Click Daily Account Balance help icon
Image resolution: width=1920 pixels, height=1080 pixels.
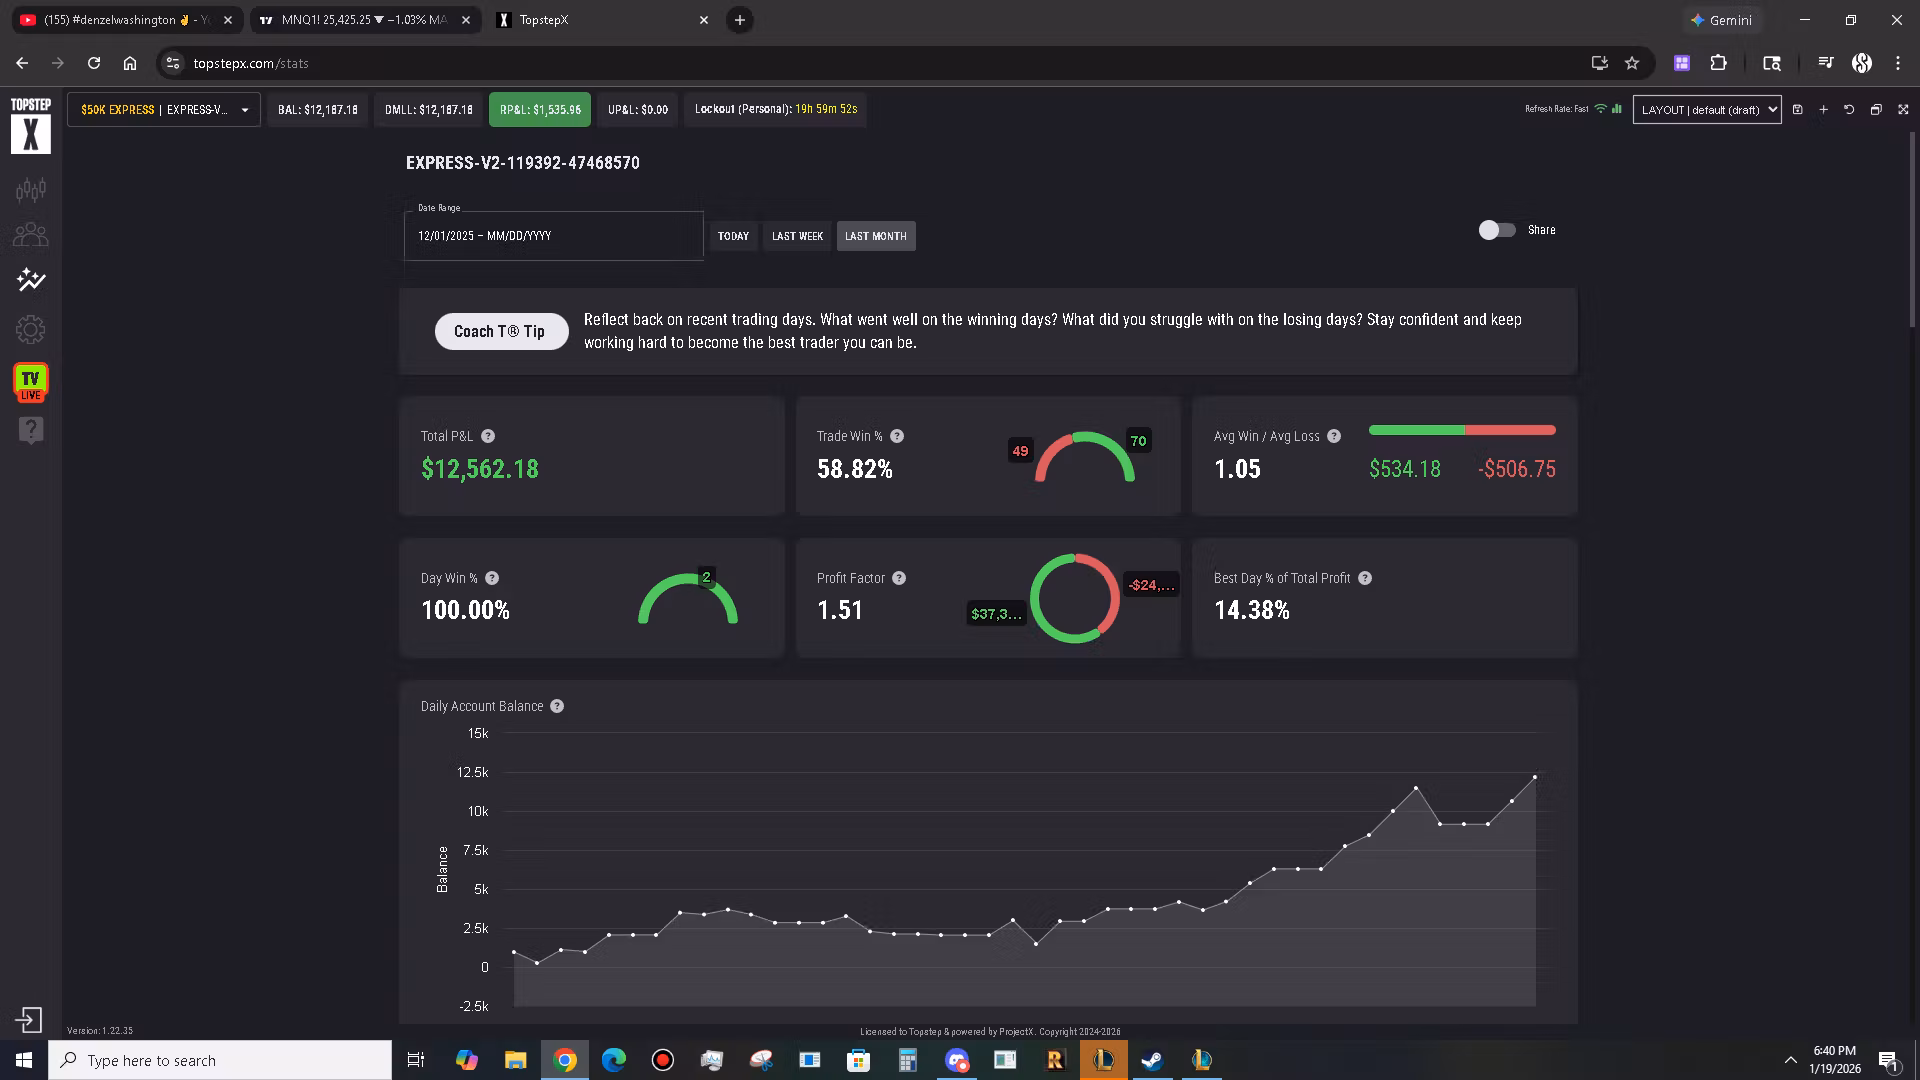tap(557, 706)
